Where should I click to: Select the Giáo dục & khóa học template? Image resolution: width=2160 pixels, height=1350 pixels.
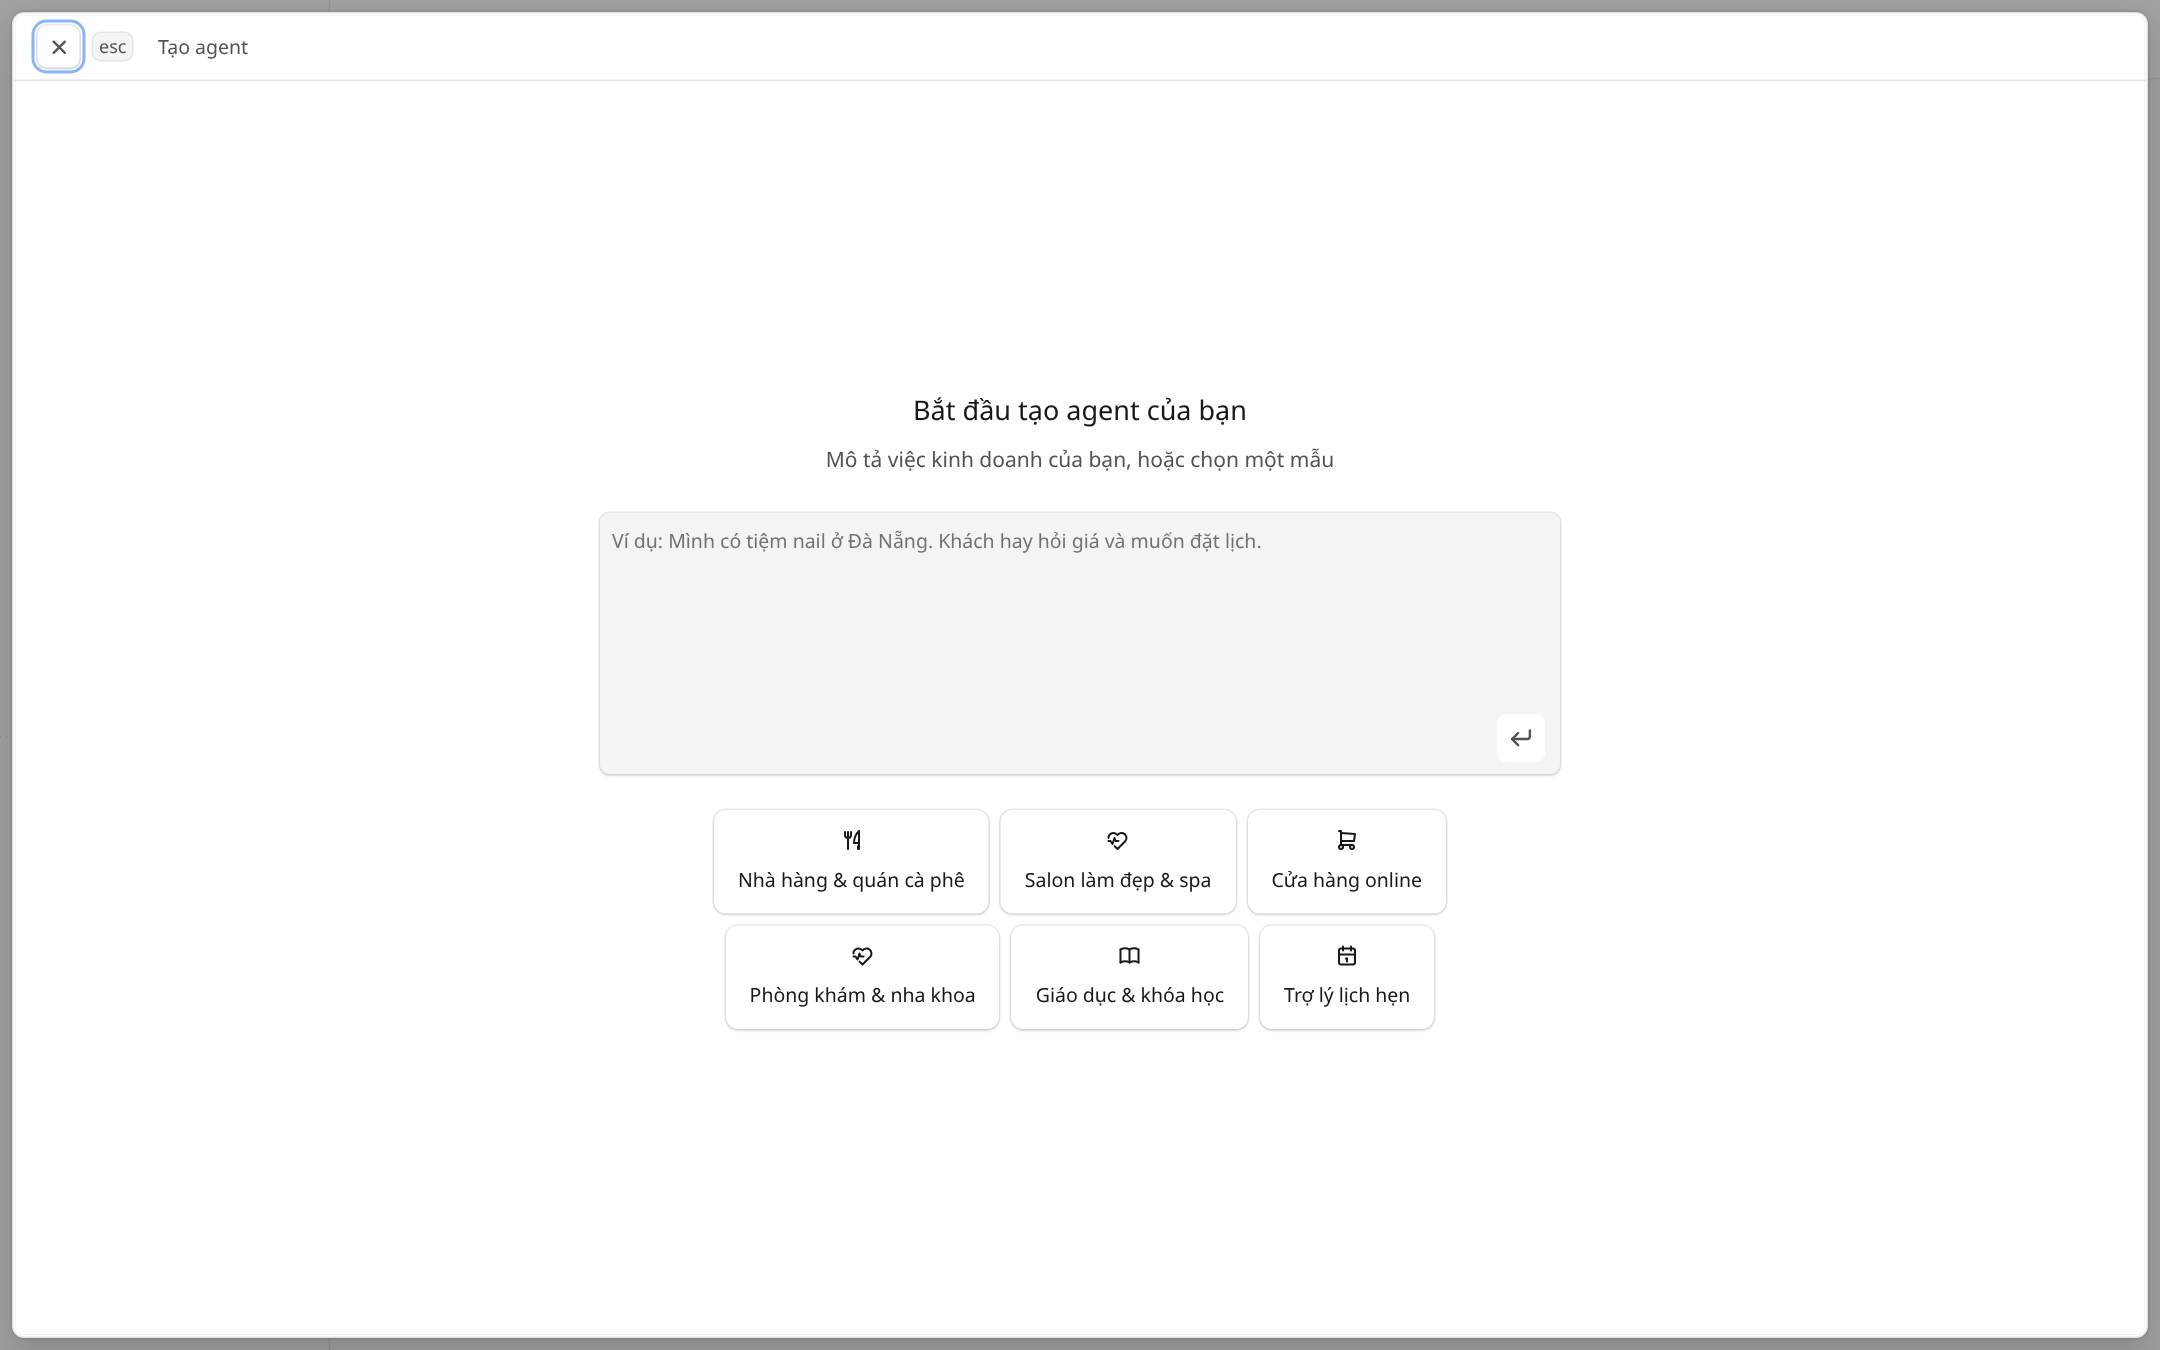point(1129,977)
